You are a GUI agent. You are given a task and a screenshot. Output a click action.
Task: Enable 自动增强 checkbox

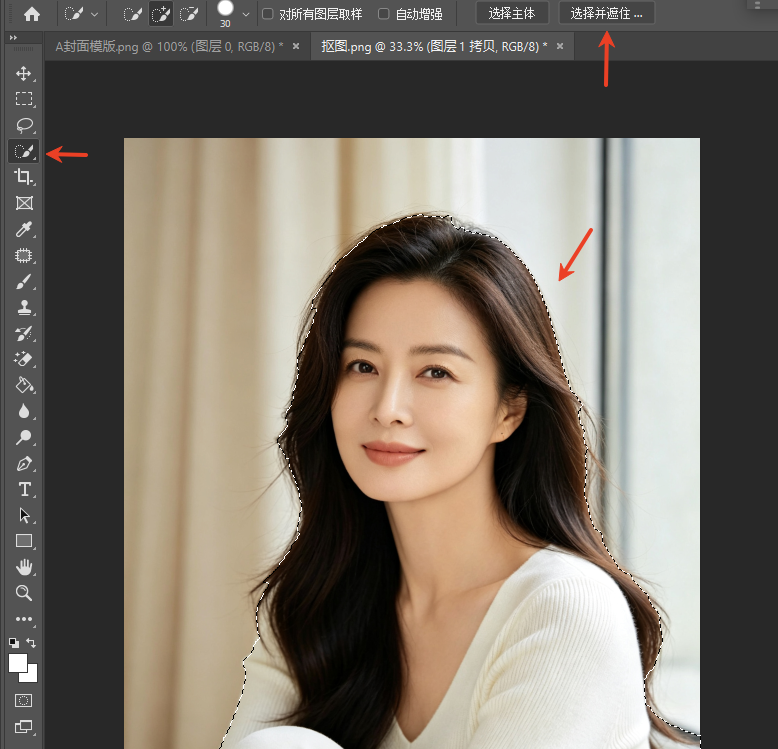pos(384,14)
